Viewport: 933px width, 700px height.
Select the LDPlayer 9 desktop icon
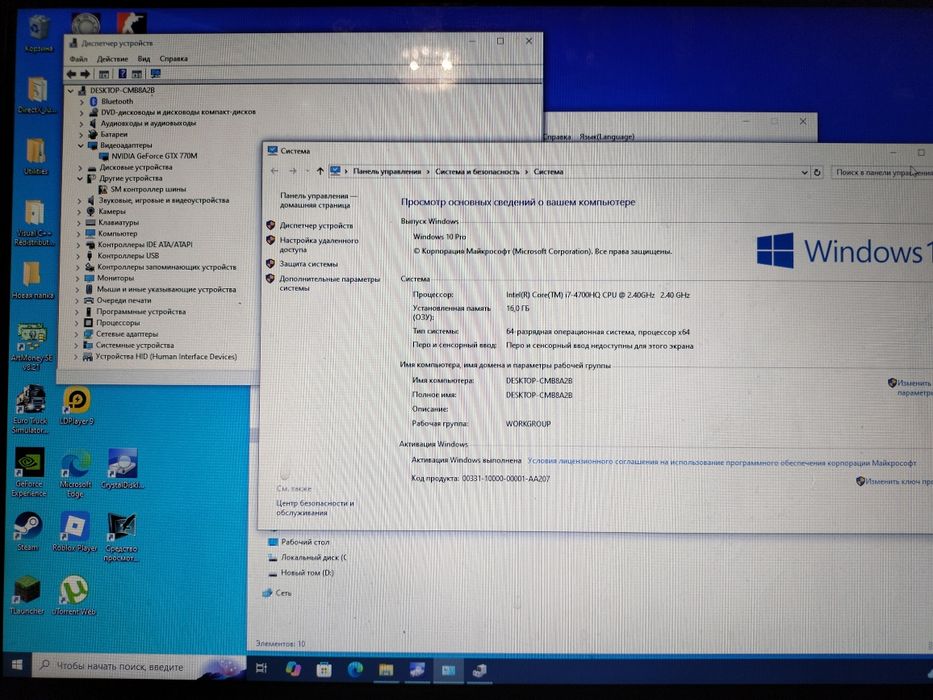click(77, 406)
